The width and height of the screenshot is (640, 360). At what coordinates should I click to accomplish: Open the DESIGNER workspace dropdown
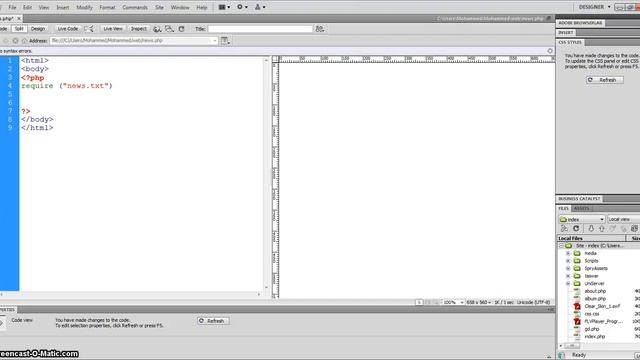(595, 7)
